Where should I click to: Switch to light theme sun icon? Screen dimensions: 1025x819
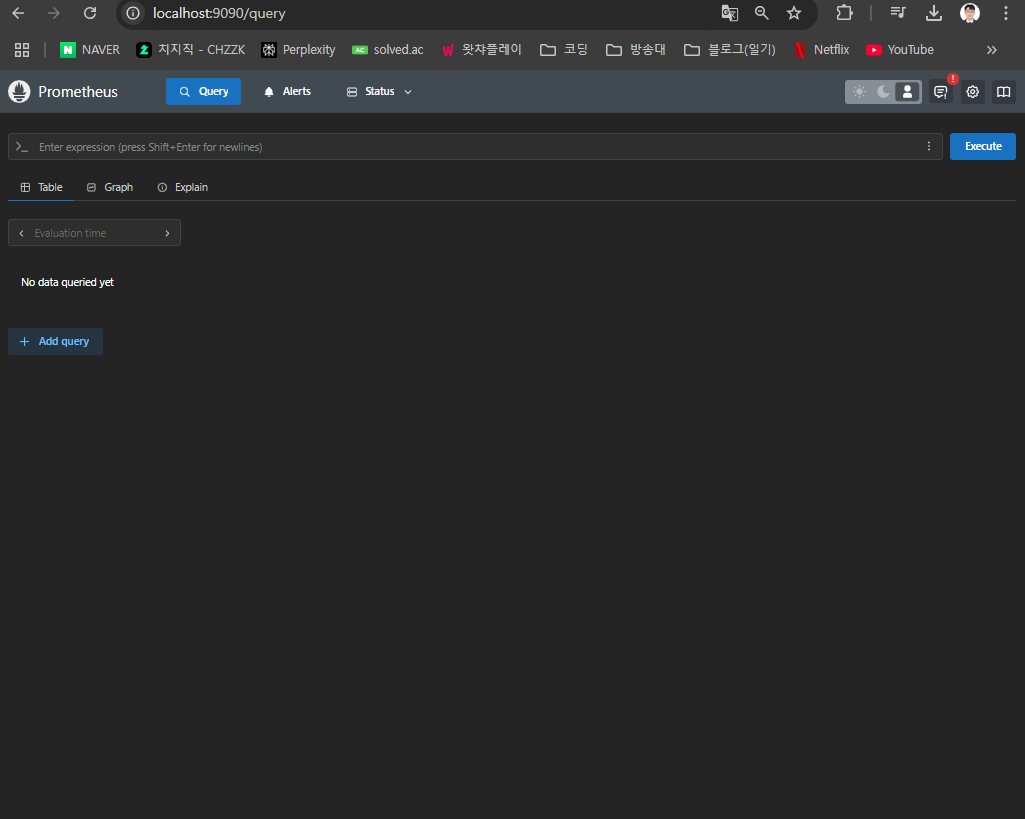pos(860,92)
